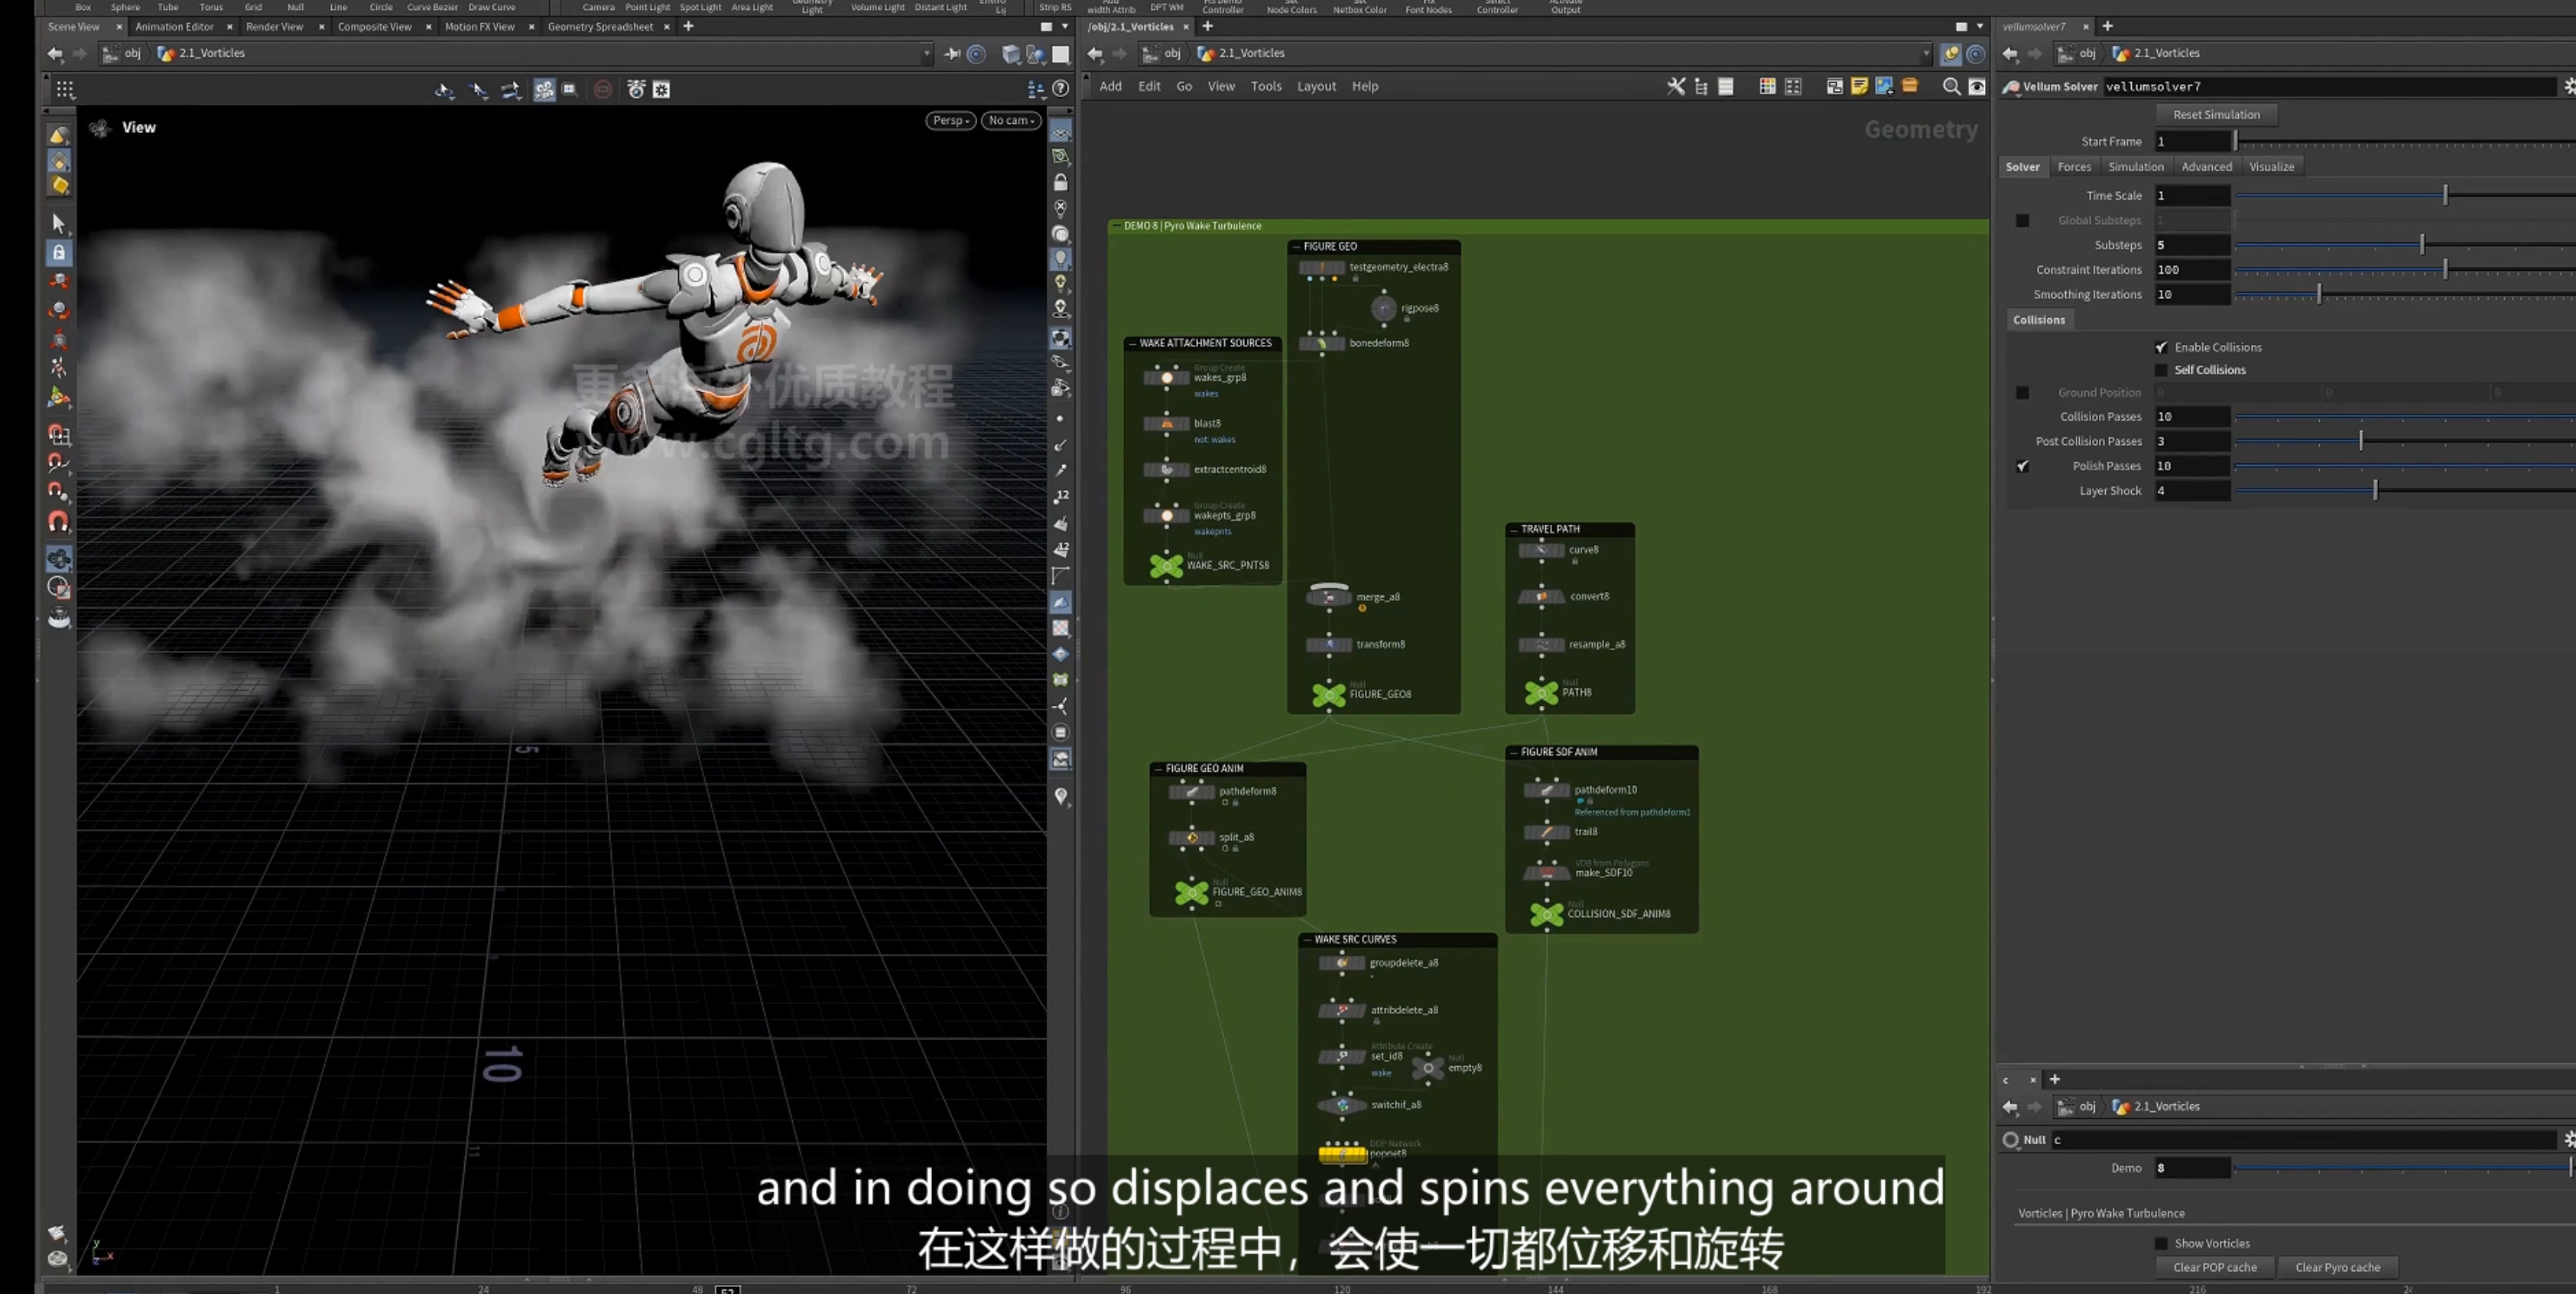
Task: Click the snapping magnet icon in left toolbar
Action: click(59, 521)
